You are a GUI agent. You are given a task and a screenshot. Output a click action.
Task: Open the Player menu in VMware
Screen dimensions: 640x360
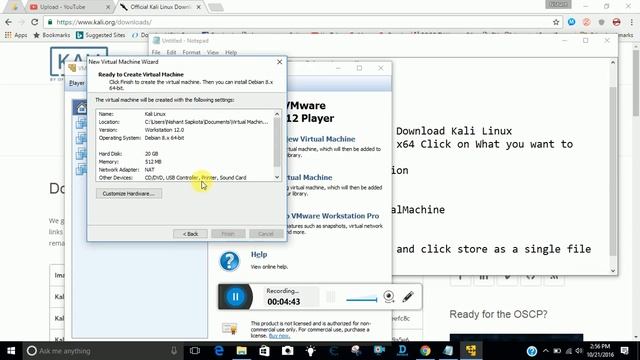(77, 83)
